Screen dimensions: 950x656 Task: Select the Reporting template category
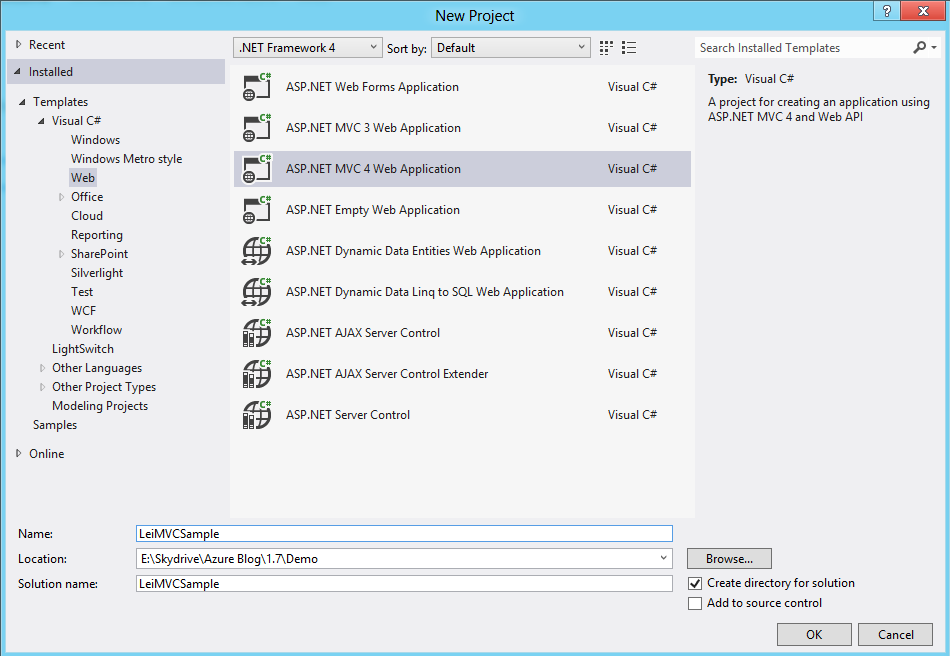click(96, 235)
